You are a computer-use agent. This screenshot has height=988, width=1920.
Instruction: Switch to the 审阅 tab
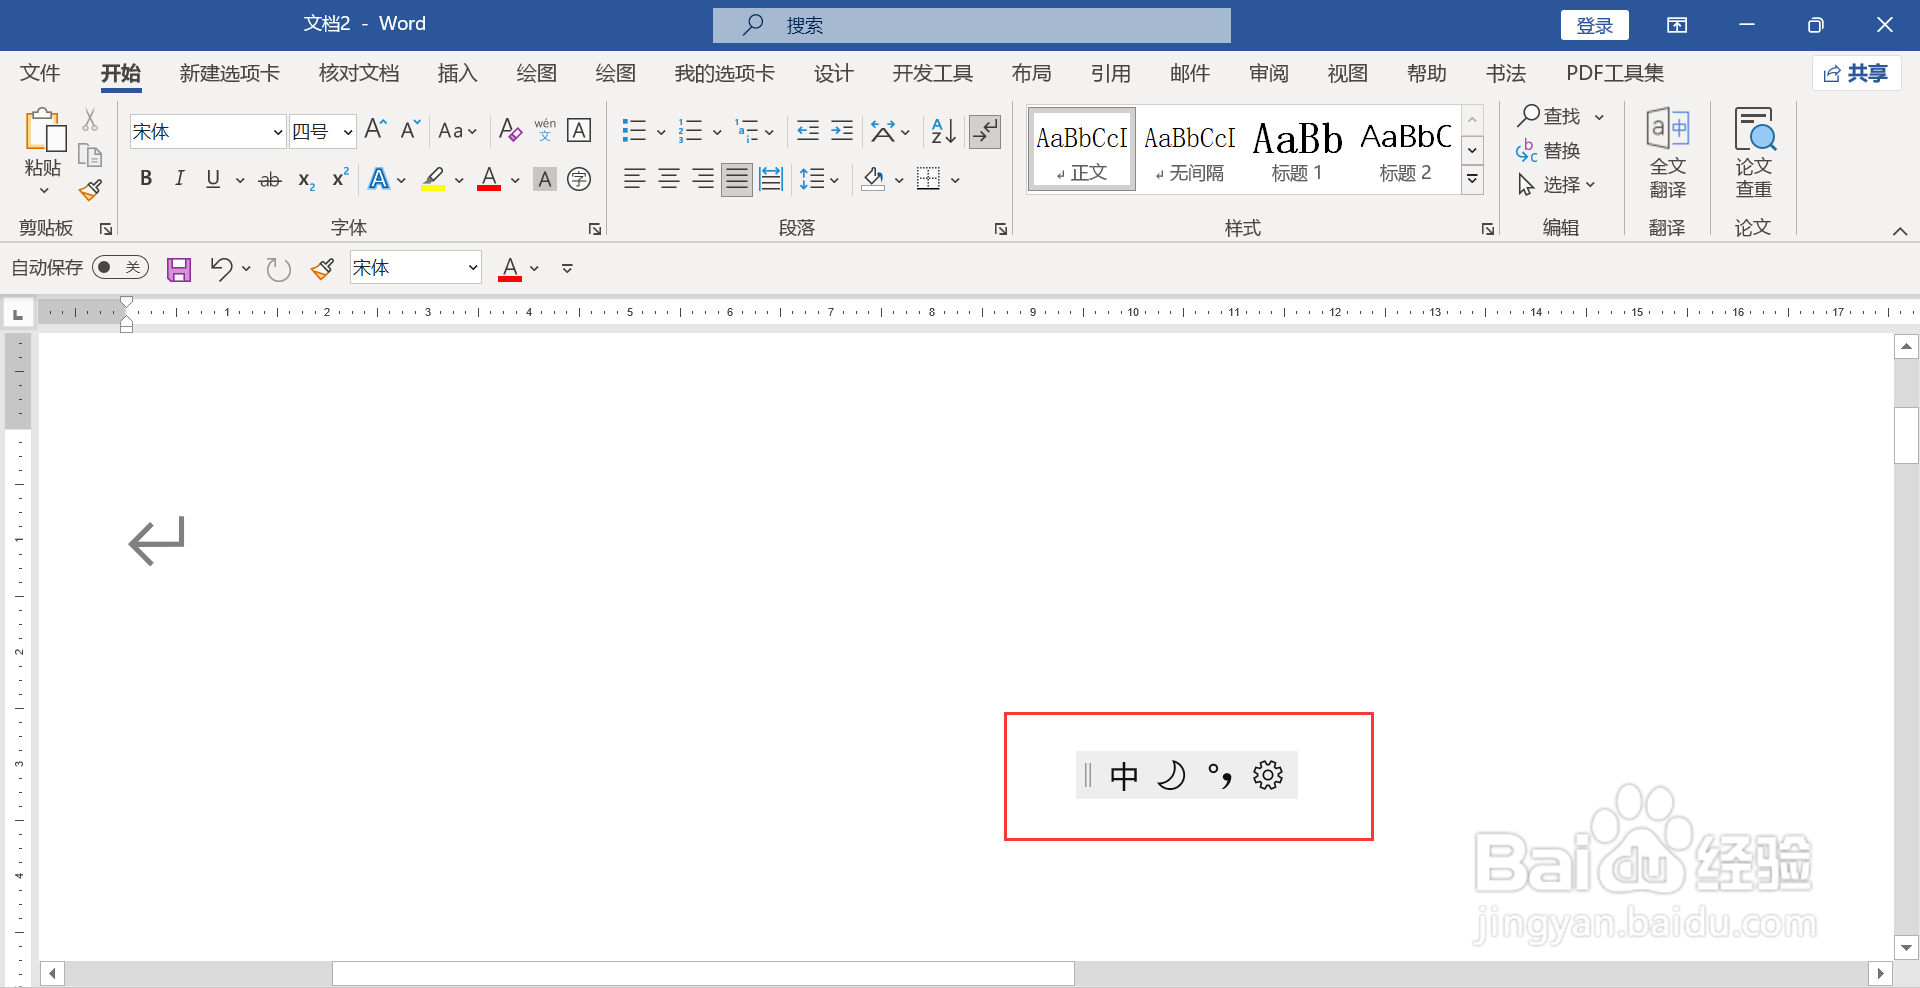1268,73
